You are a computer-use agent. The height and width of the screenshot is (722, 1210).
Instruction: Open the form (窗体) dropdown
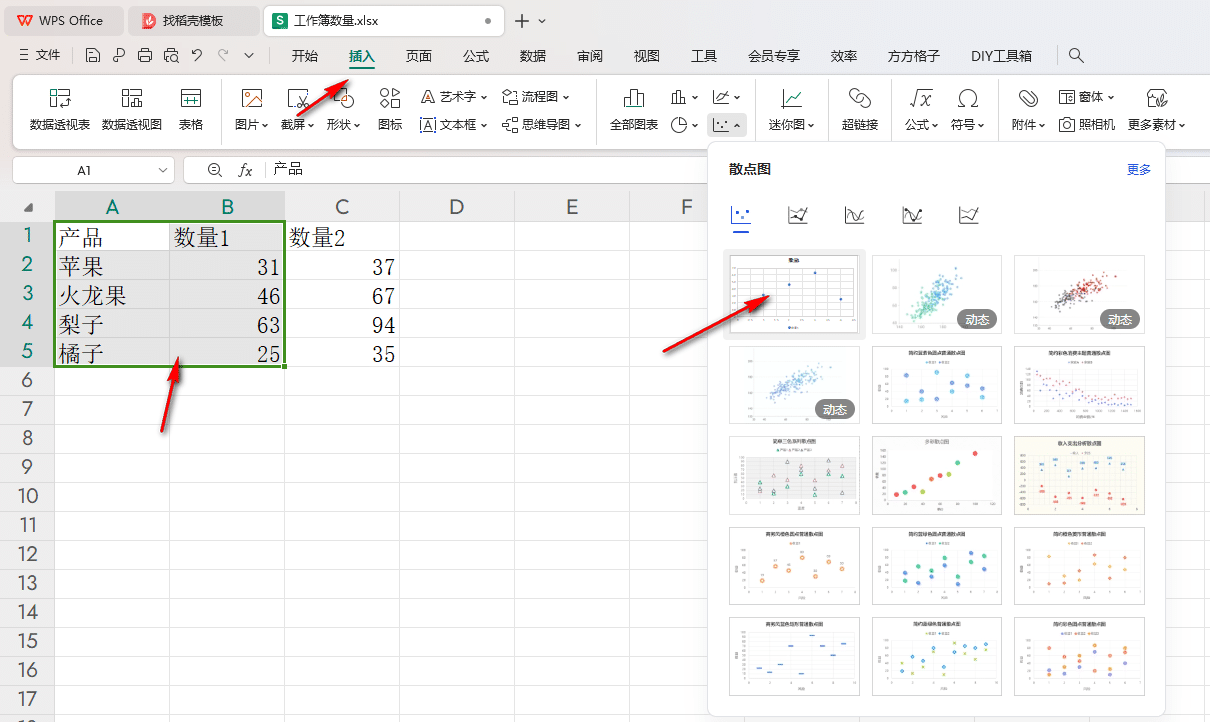(1087, 97)
